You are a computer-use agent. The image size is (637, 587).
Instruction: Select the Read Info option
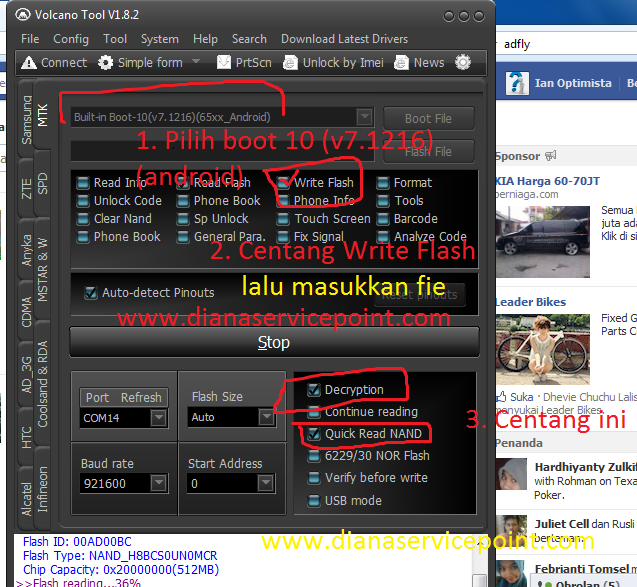(x=112, y=183)
